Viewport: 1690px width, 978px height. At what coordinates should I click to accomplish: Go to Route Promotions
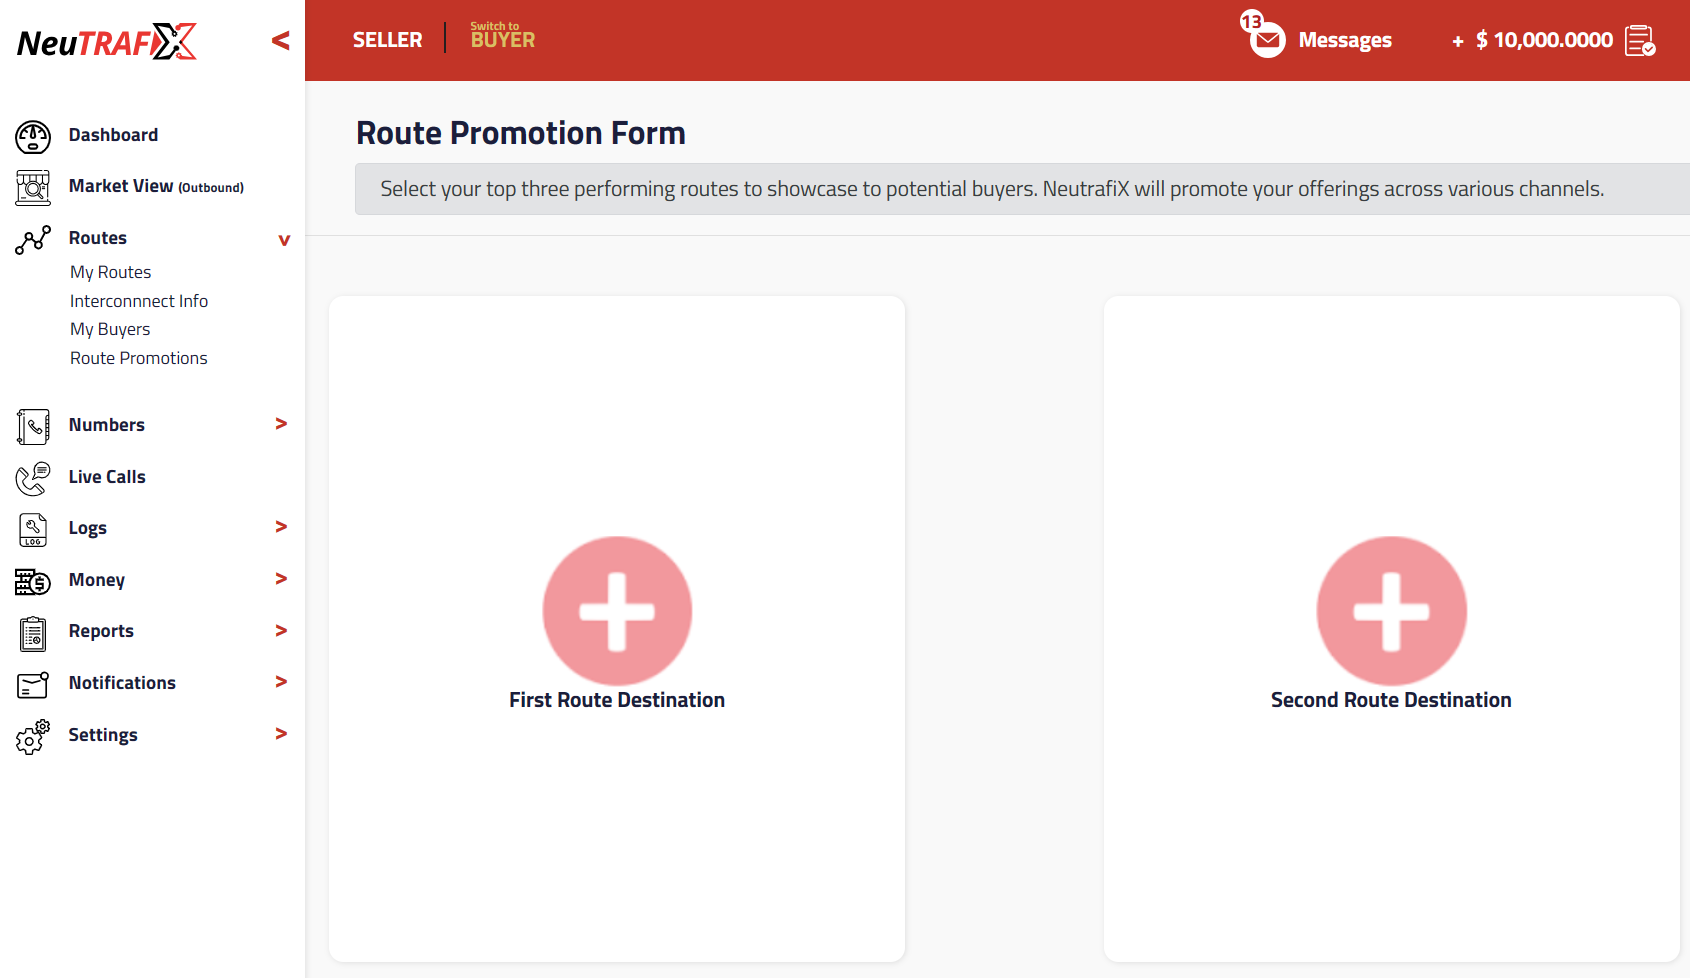139,358
